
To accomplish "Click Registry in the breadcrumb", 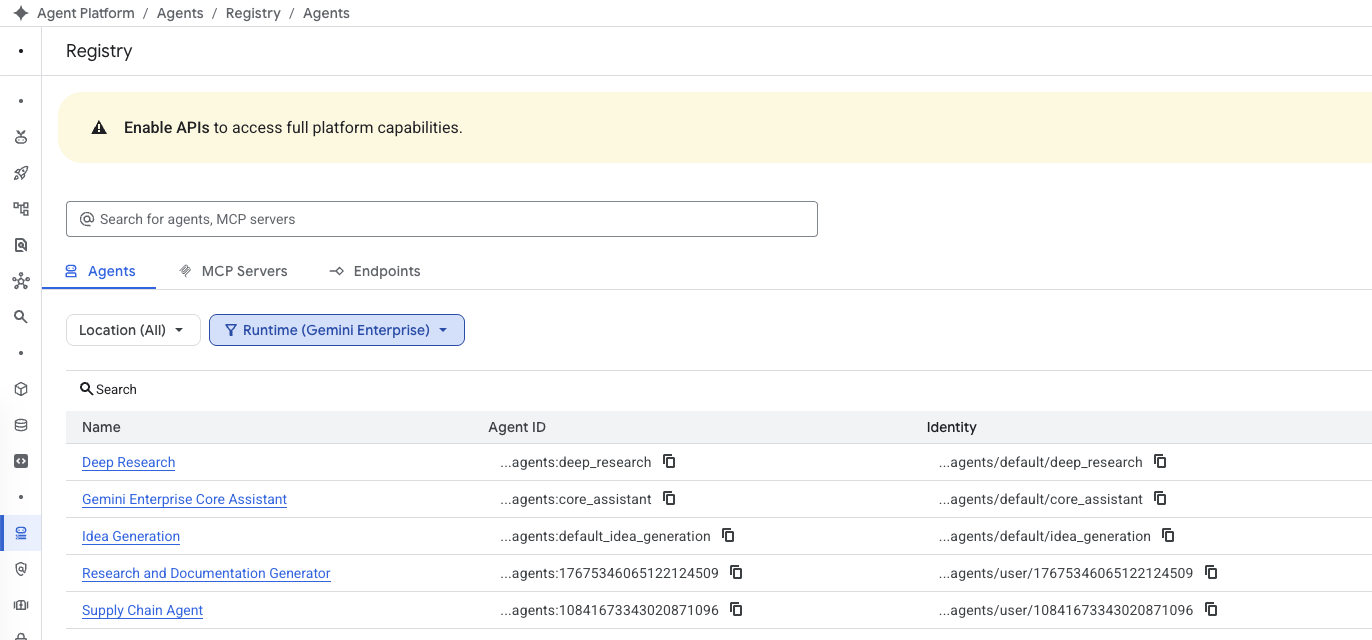I will 253,13.
